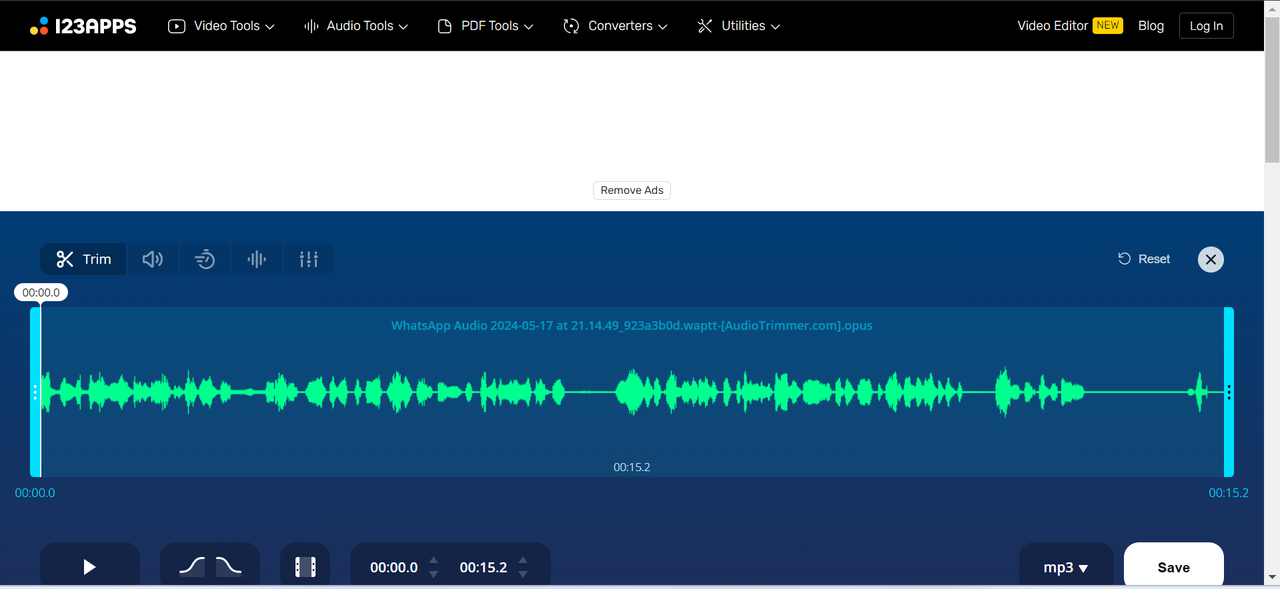Decrease the start time with down arrow
This screenshot has width=1280, height=589.
433,575
